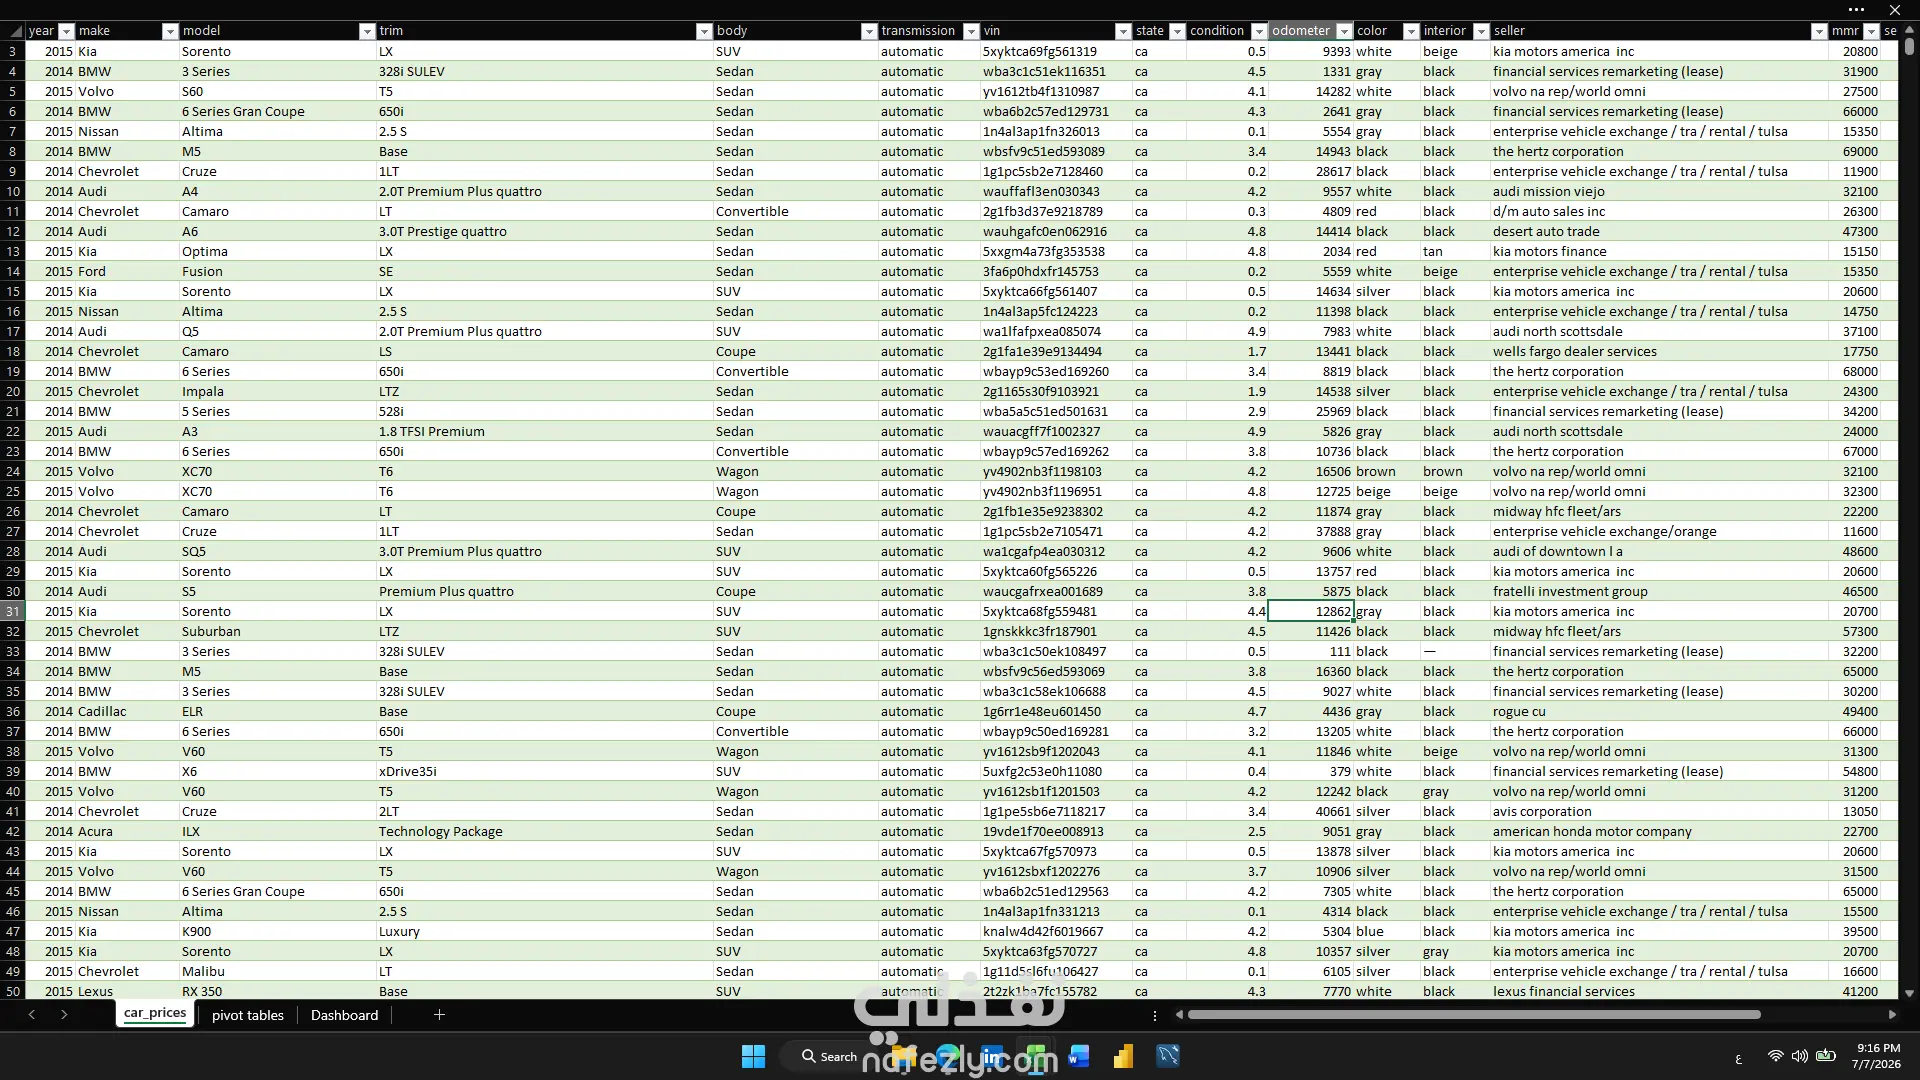Screen dimensions: 1920x1080
Task: Open MySQL Workbench from the taskbar
Action: click(x=1168, y=1056)
